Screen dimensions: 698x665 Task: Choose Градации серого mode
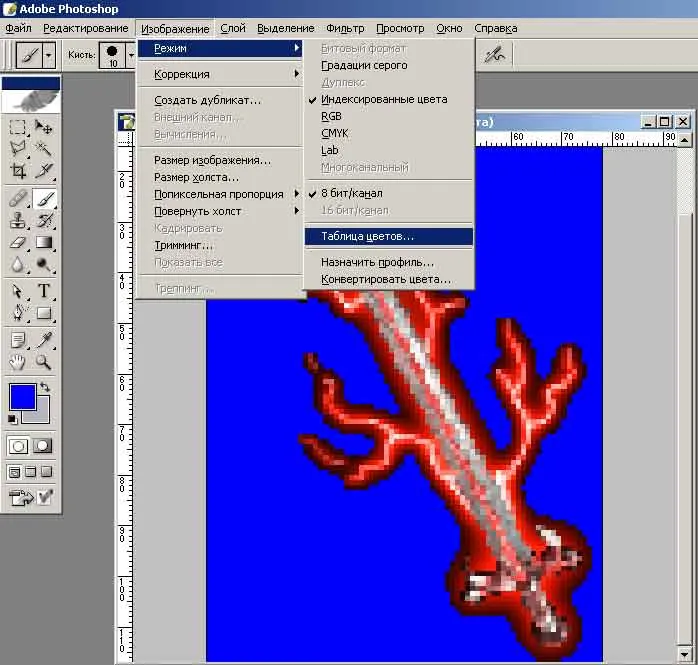363,65
